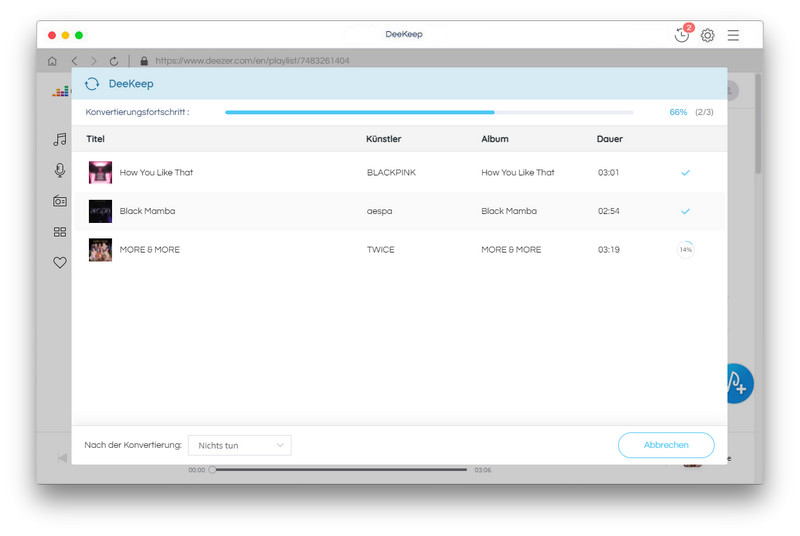Screen dimensions: 800x536
Task: Click the (2/3) conversion count
Action: click(x=704, y=112)
